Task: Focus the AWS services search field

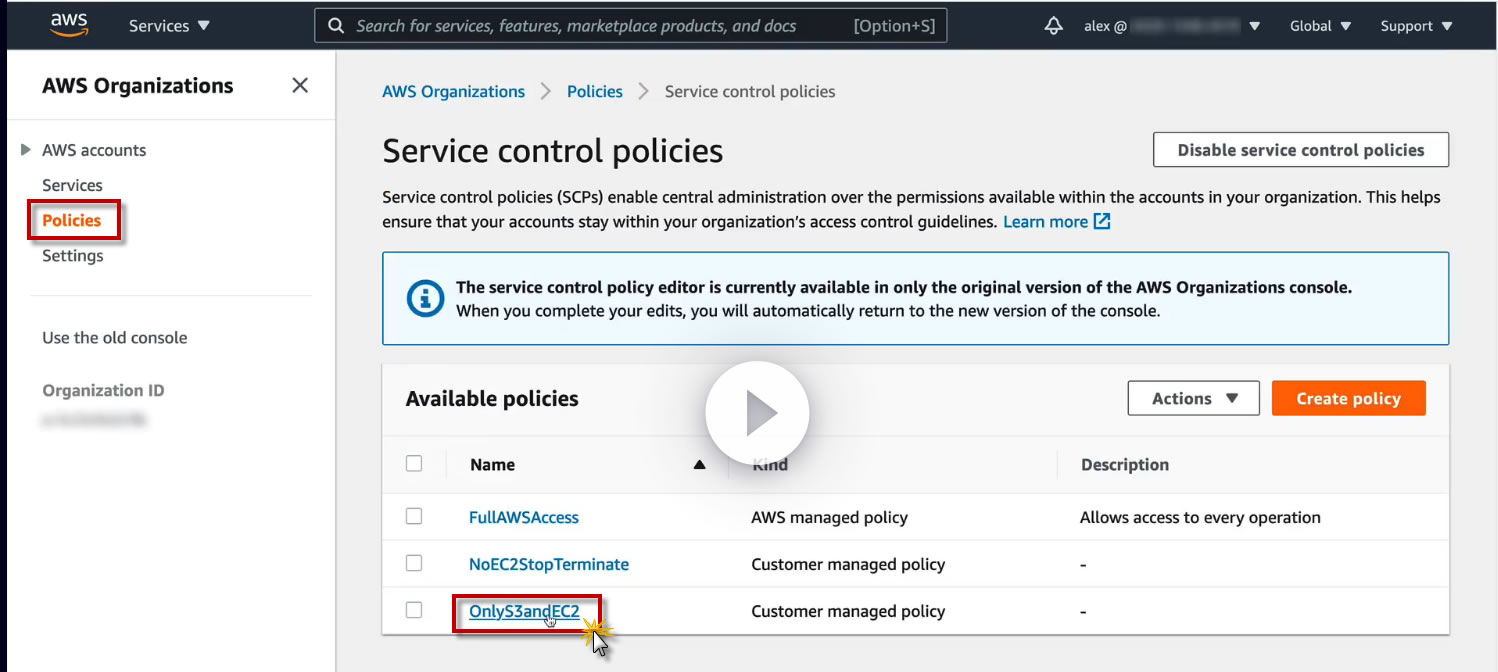Action: 600,26
